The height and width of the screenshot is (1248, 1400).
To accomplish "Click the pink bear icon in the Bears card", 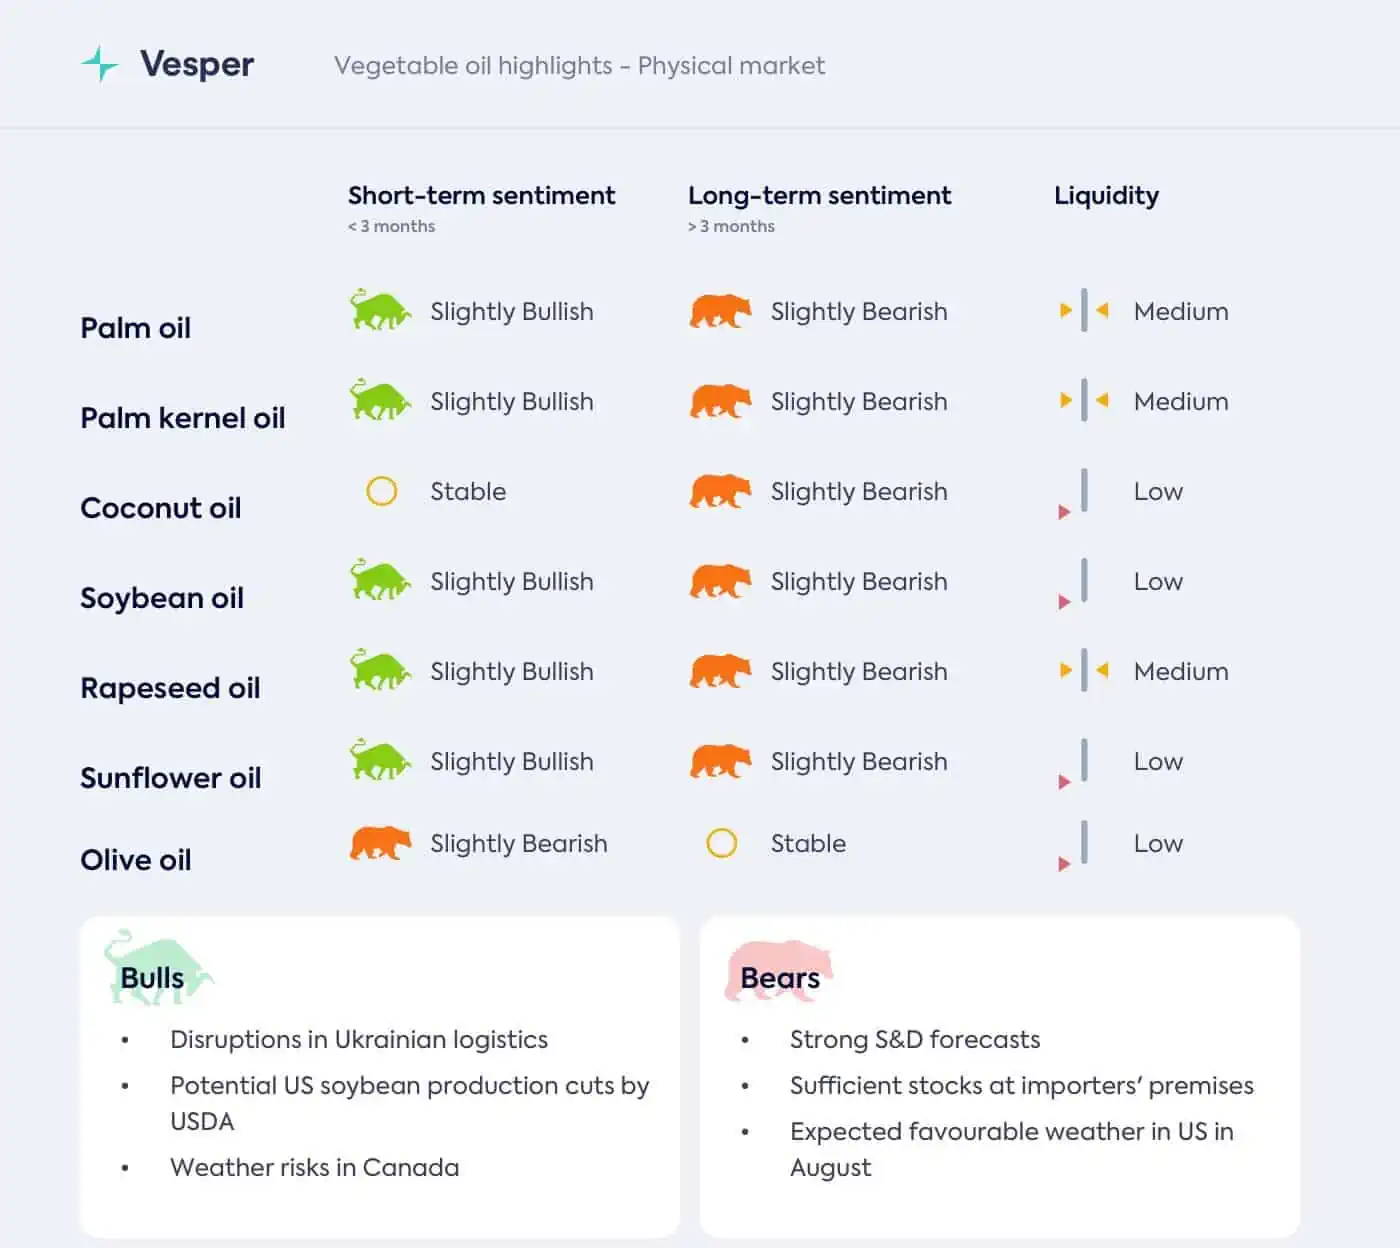I will tap(779, 969).
